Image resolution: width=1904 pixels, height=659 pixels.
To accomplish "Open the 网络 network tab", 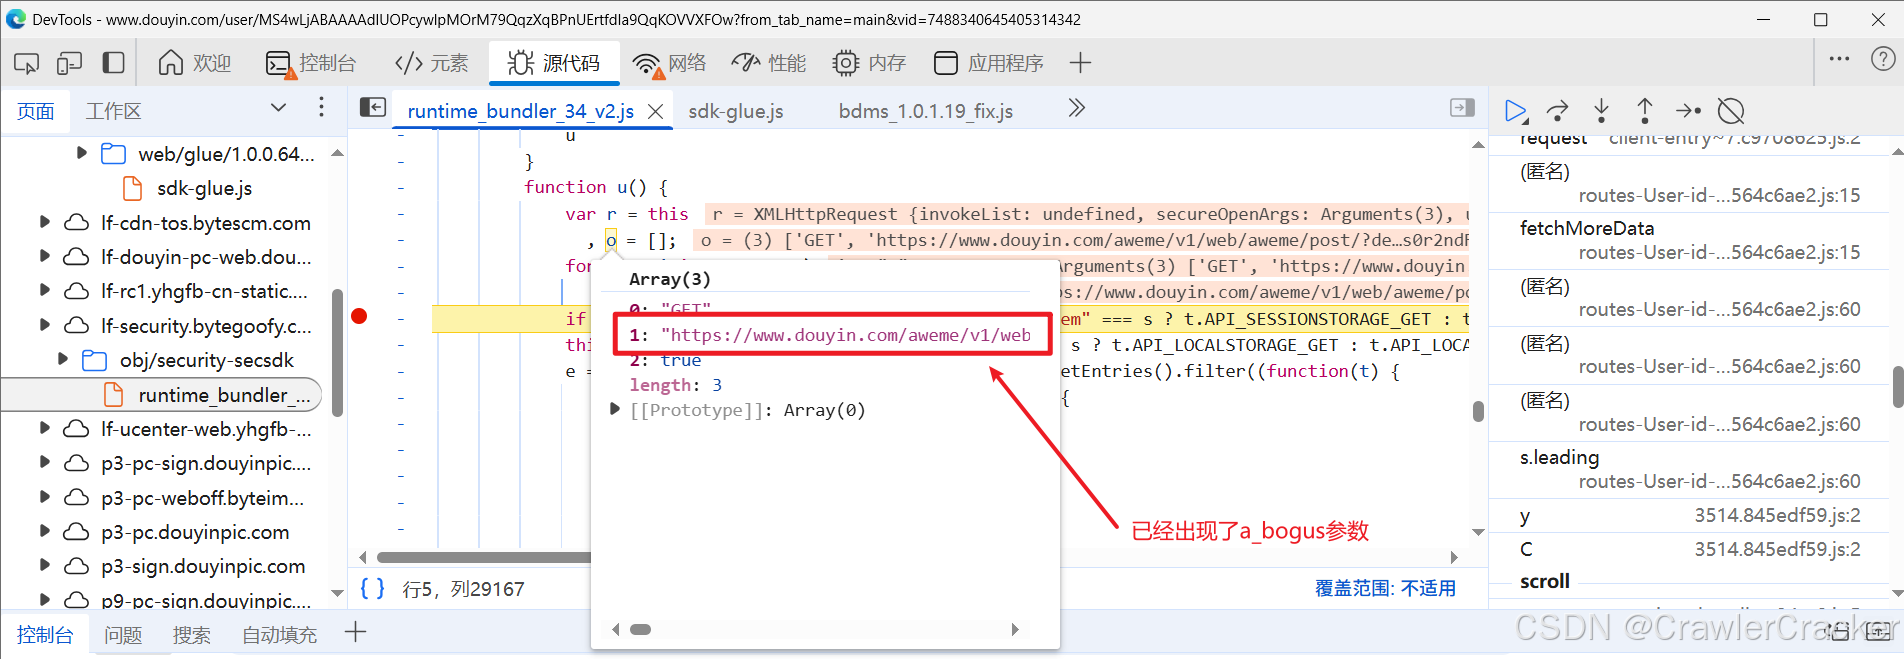I will coord(670,63).
